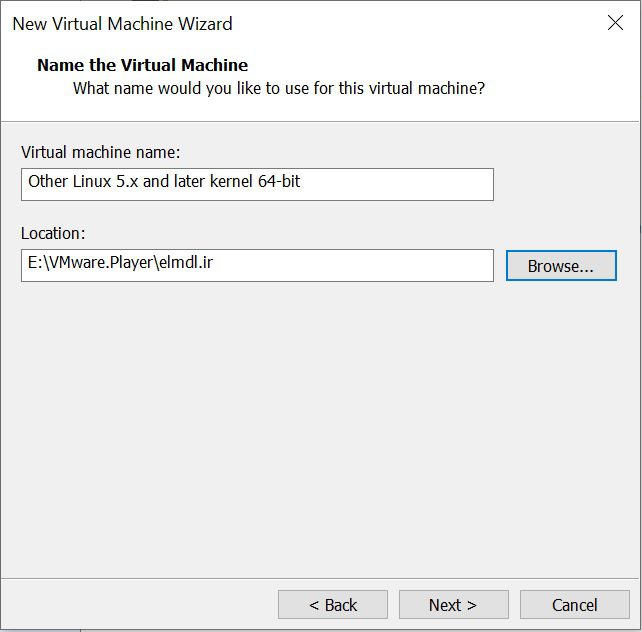Select the 'Location:' label

[53, 233]
